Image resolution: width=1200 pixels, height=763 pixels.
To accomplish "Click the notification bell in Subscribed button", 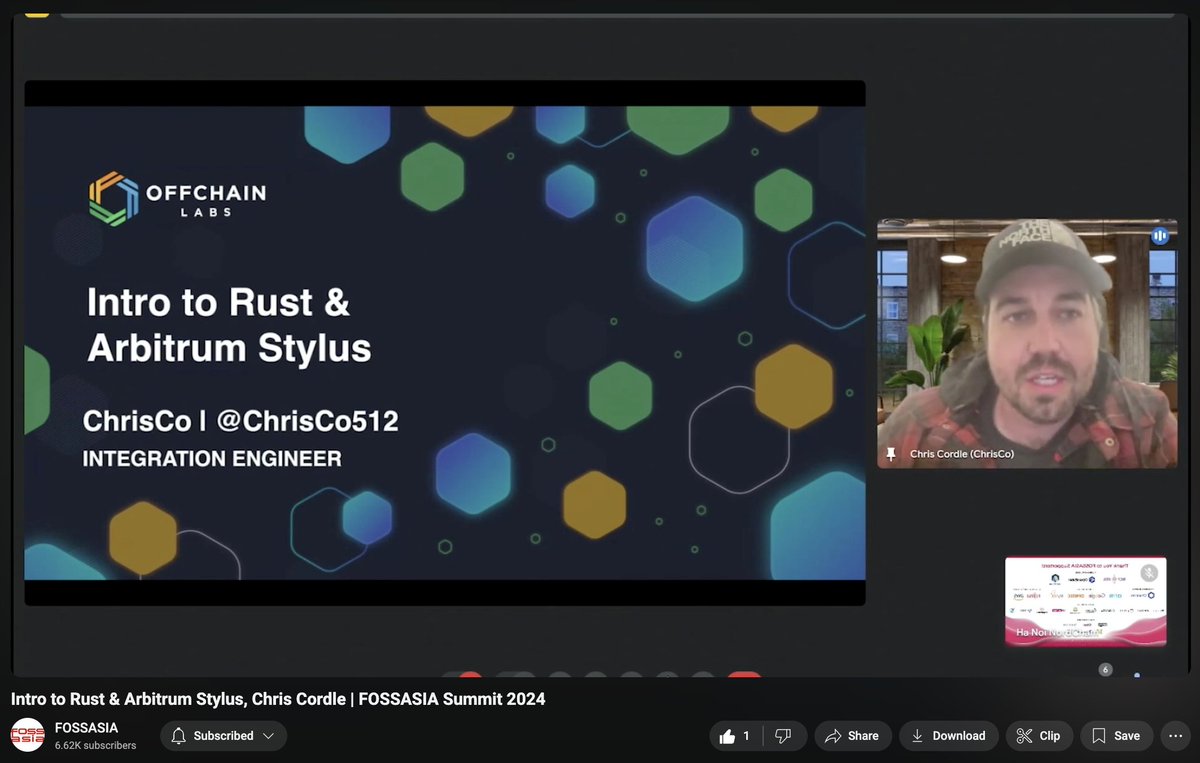I will click(x=179, y=736).
